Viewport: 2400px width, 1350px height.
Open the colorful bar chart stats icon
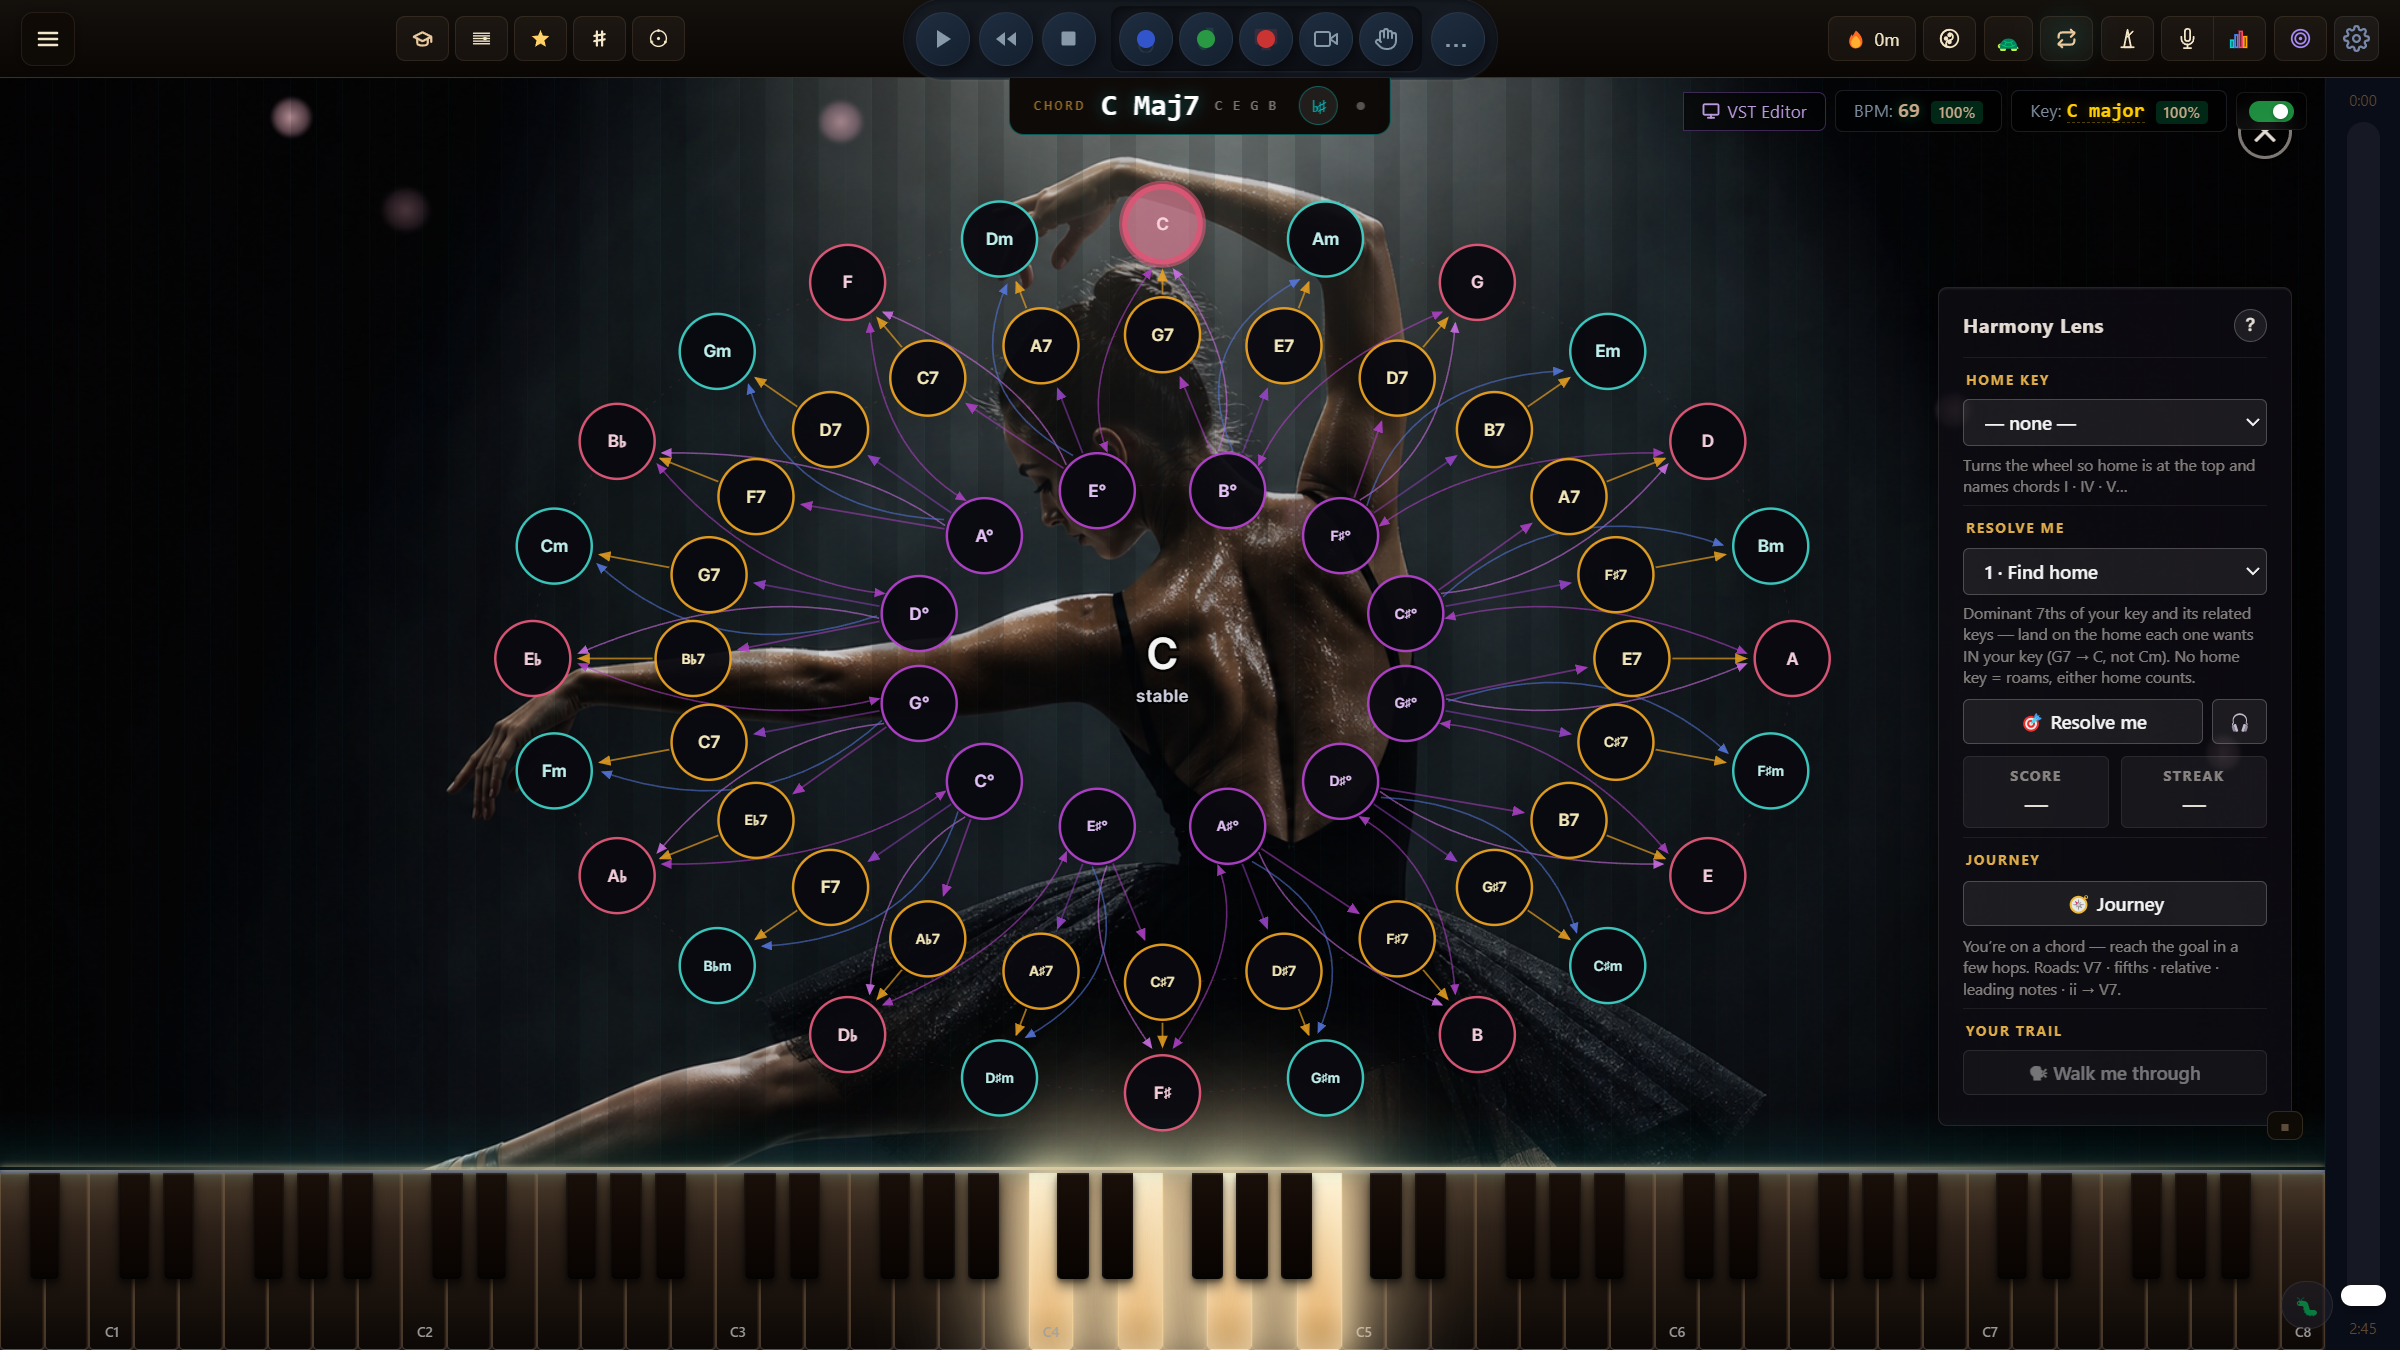point(2239,39)
